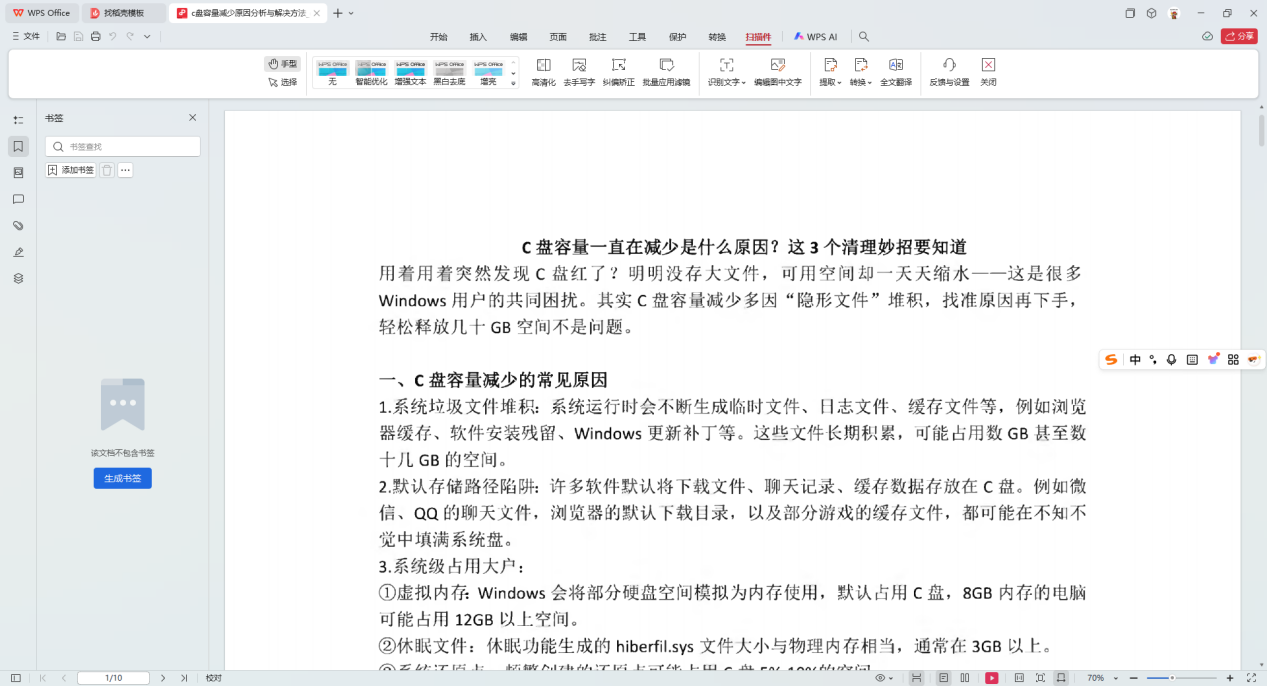Viewport: 1267px width, 686px height.
Task: Switch to the WPS Office home tab
Action: click(x=42, y=13)
